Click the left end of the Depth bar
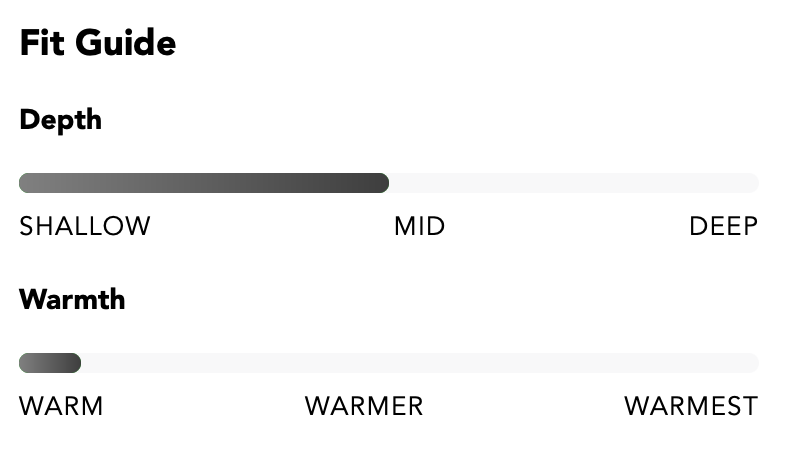794x458 pixels. point(25,183)
